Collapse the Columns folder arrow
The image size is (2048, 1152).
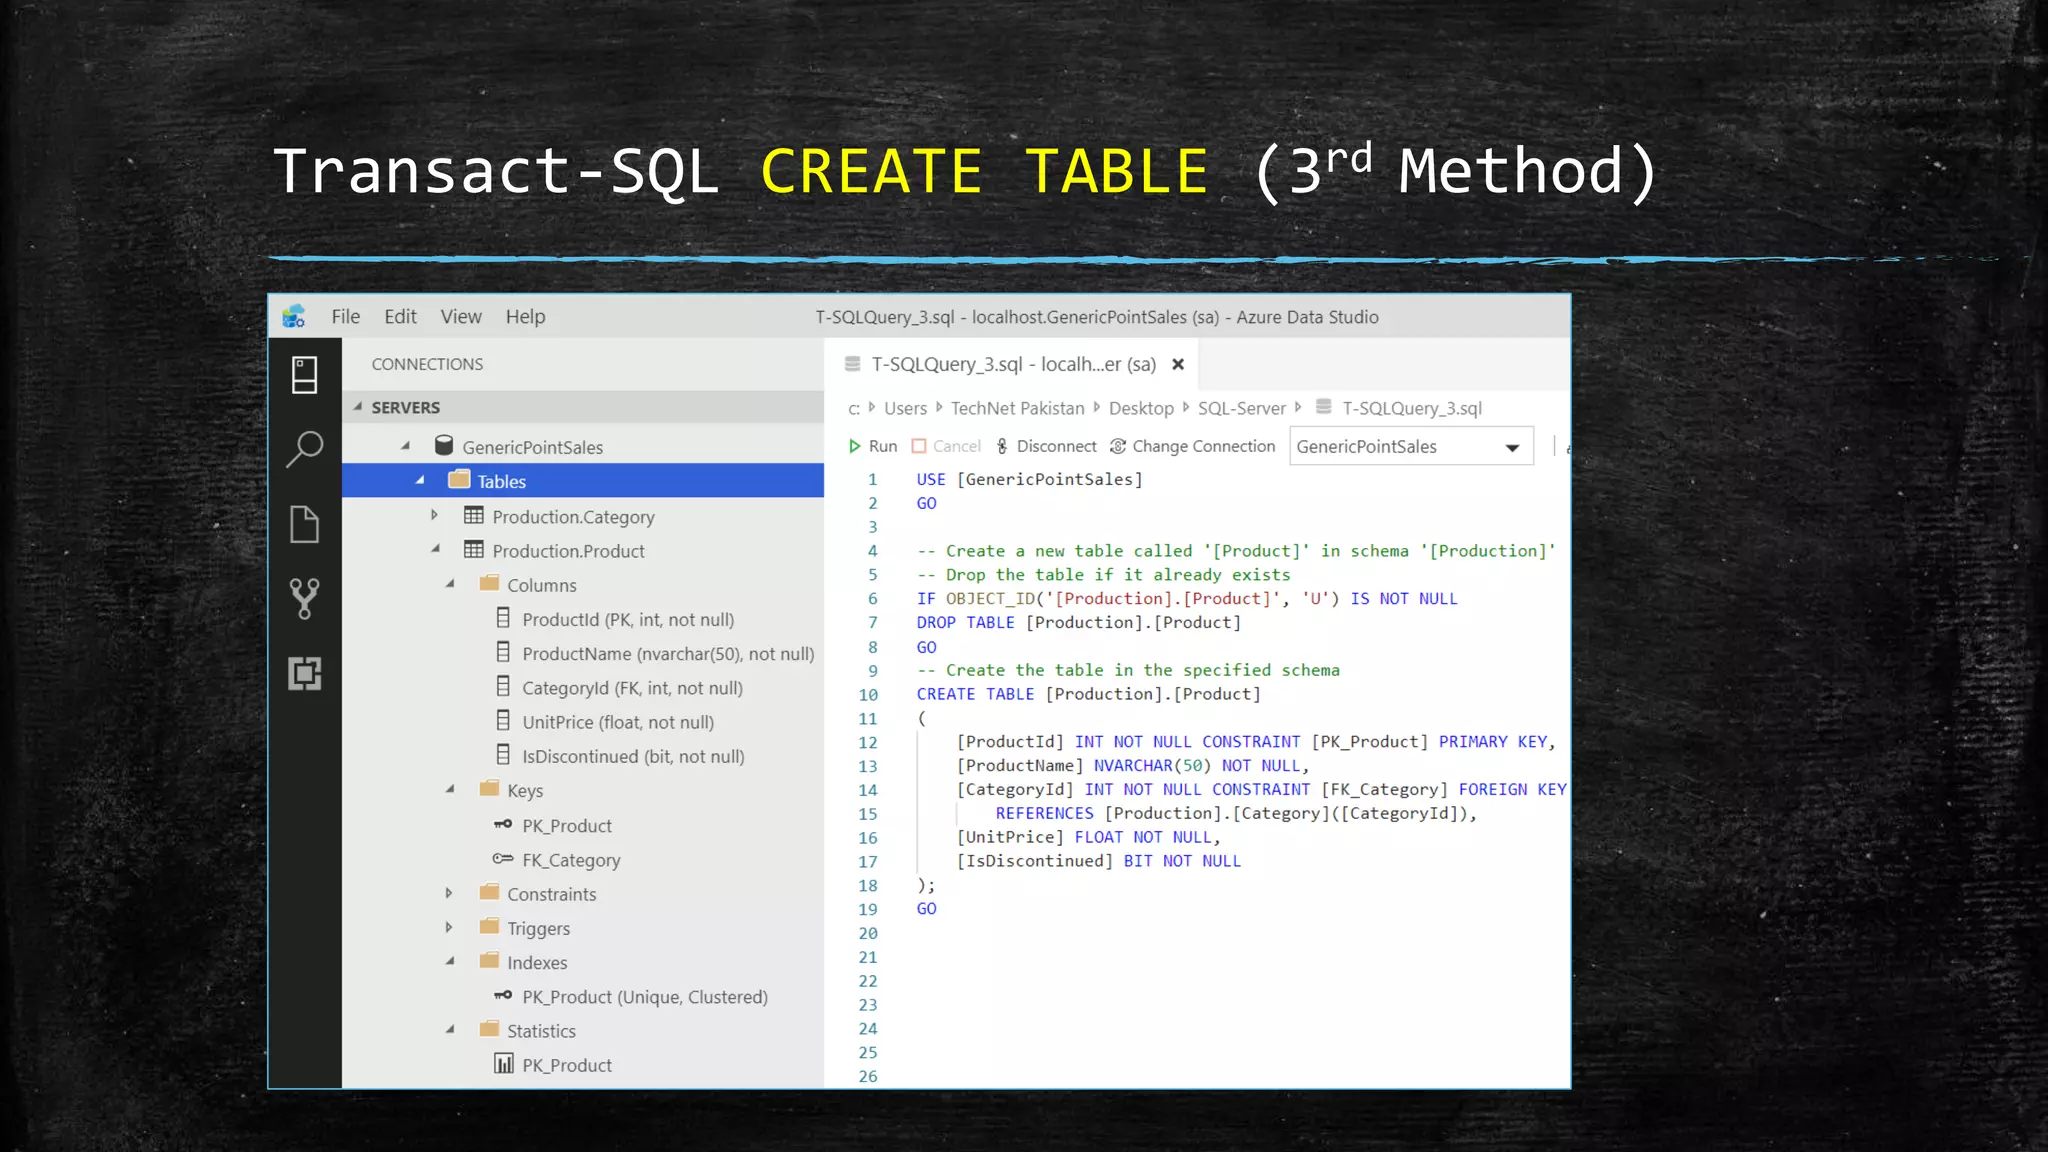[450, 584]
